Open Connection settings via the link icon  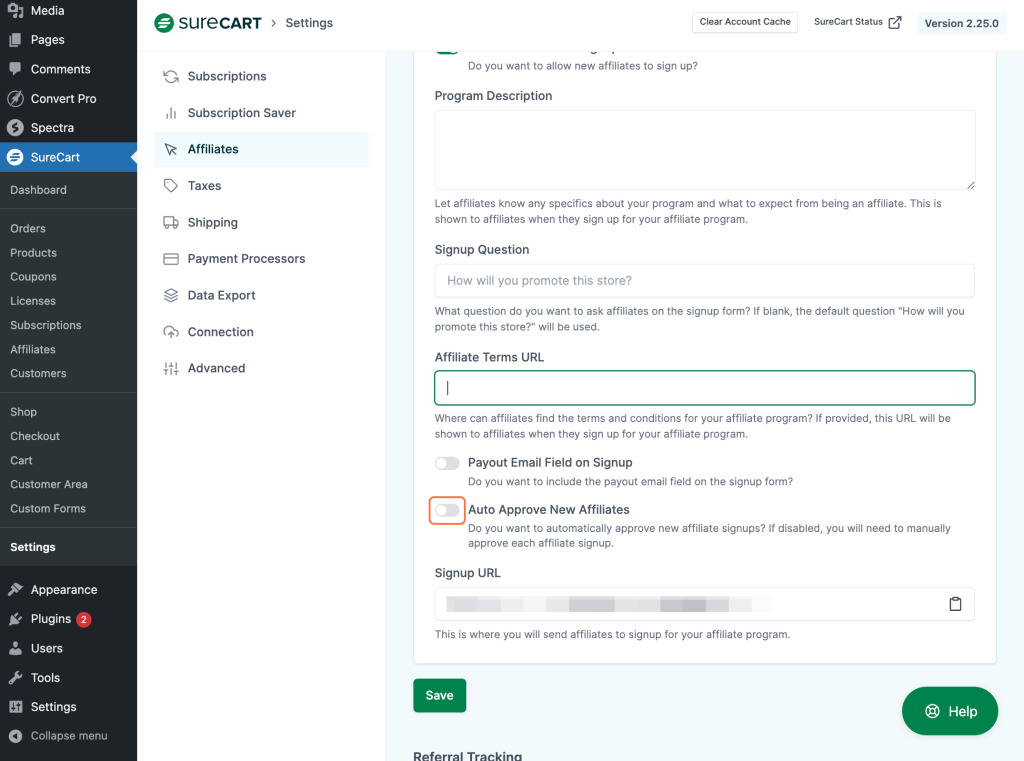[168, 331]
